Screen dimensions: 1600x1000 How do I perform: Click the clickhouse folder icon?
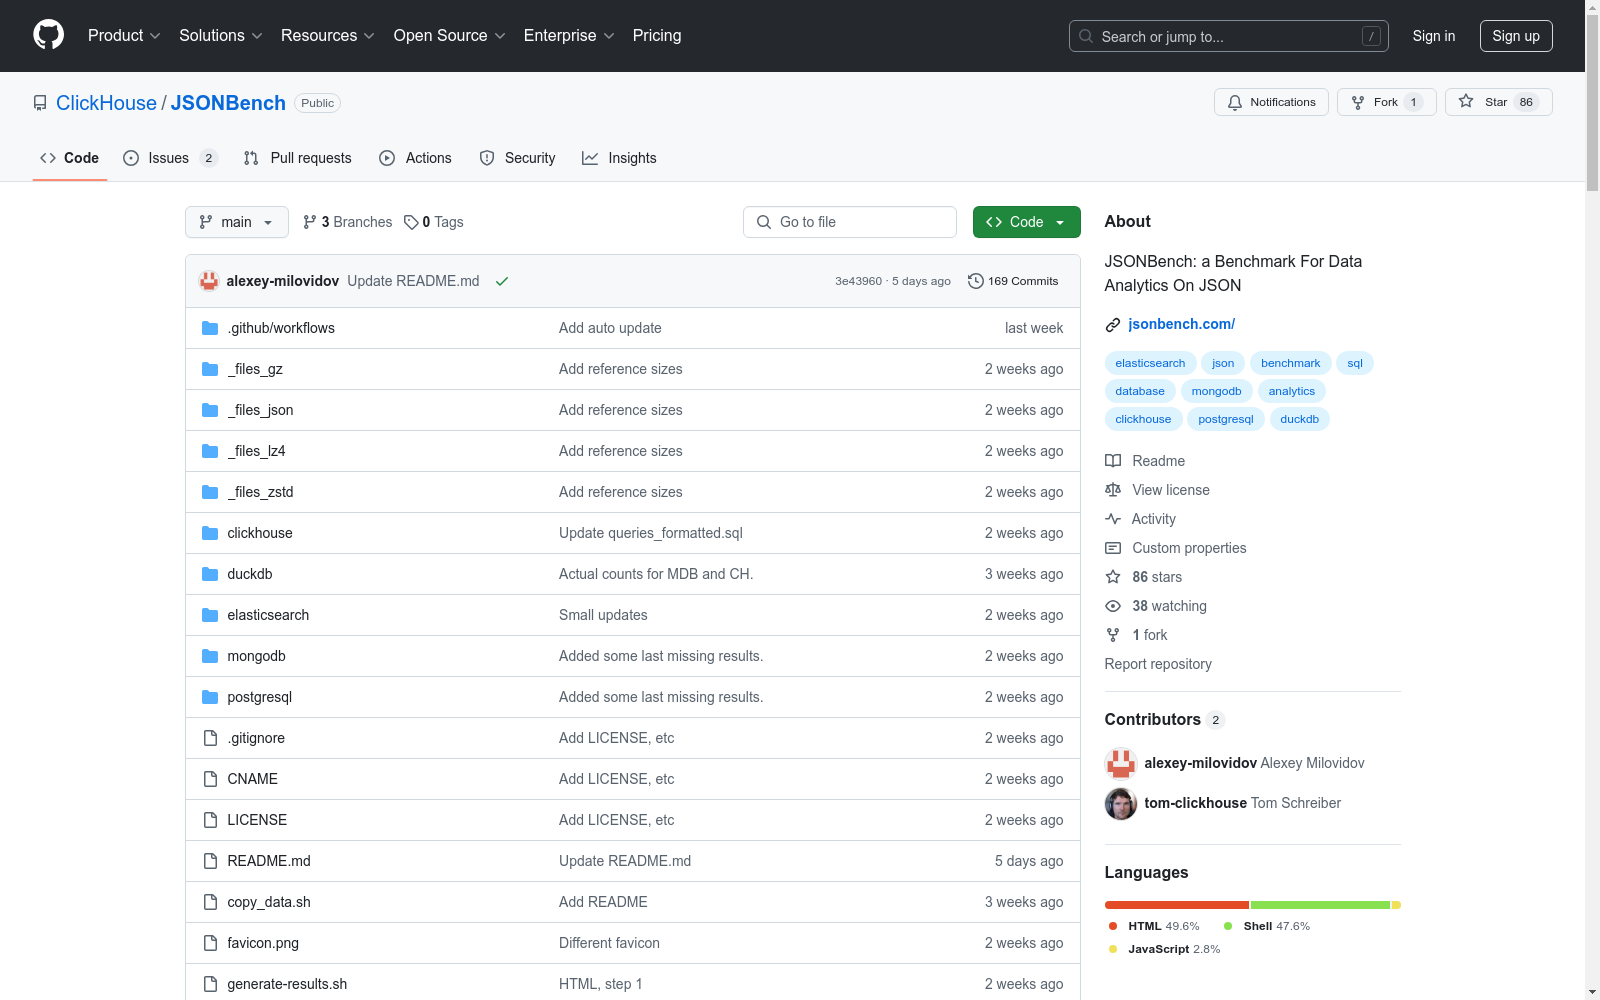point(210,533)
